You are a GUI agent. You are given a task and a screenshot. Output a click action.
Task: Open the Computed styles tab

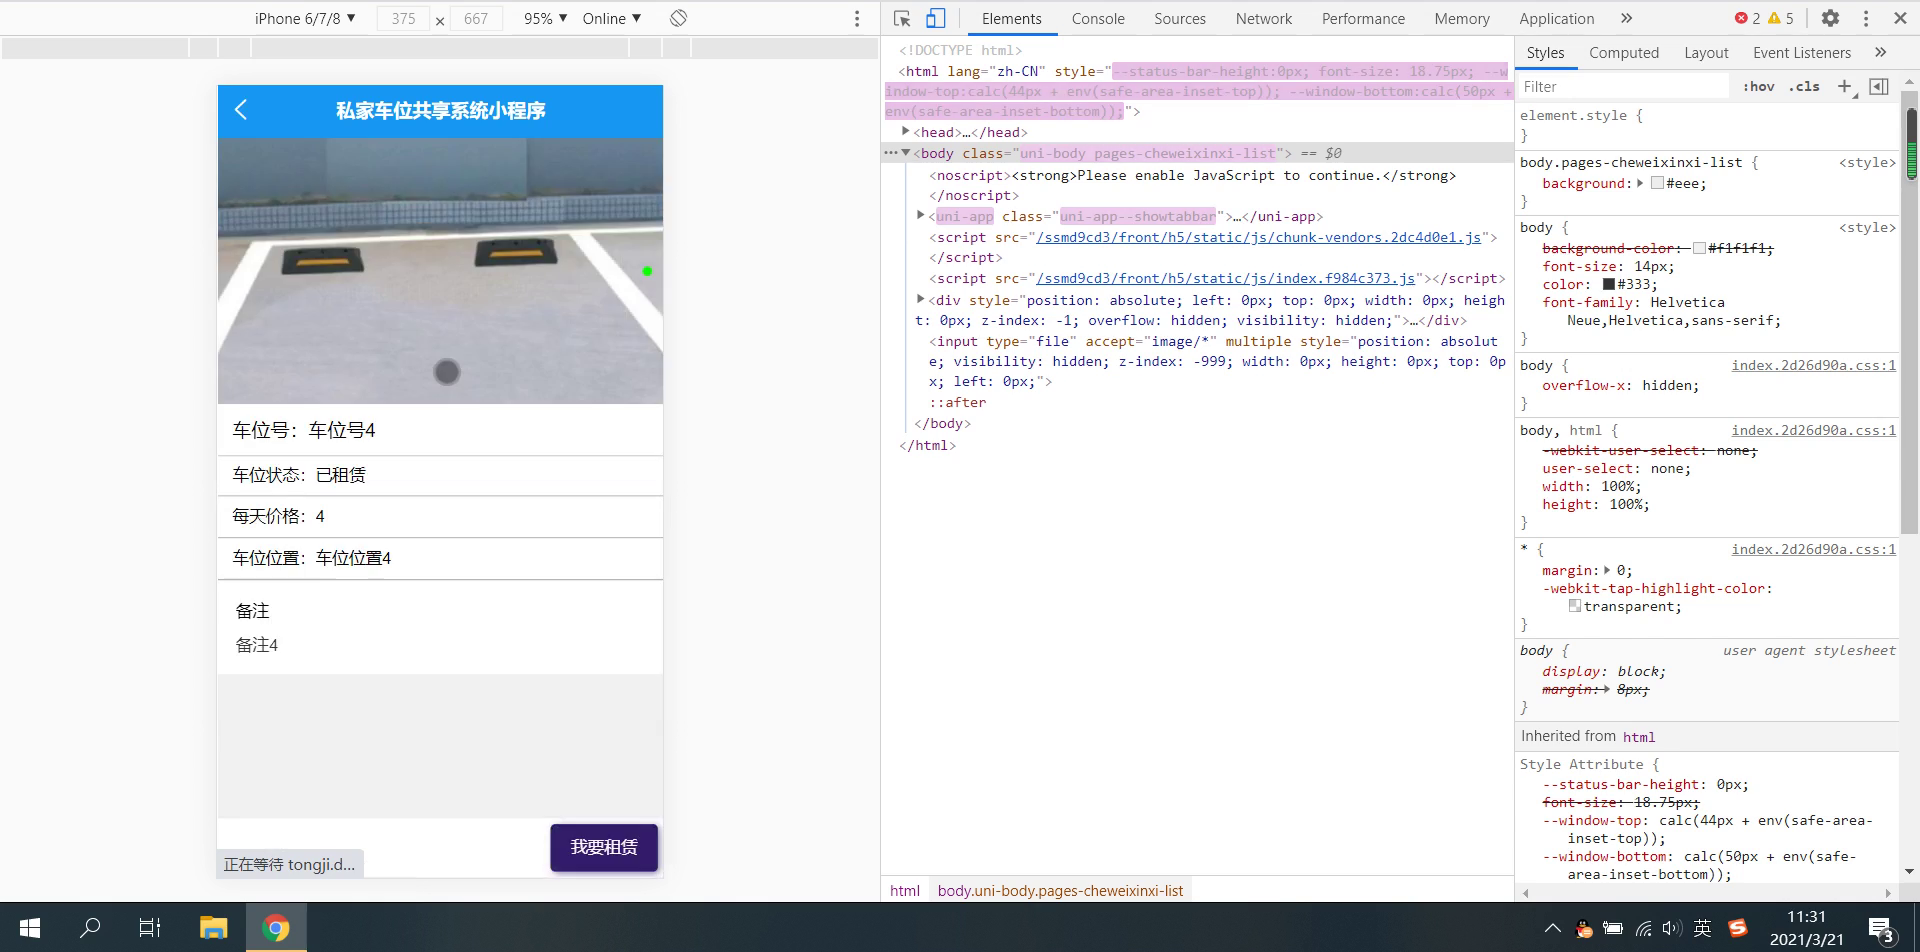tap(1624, 52)
